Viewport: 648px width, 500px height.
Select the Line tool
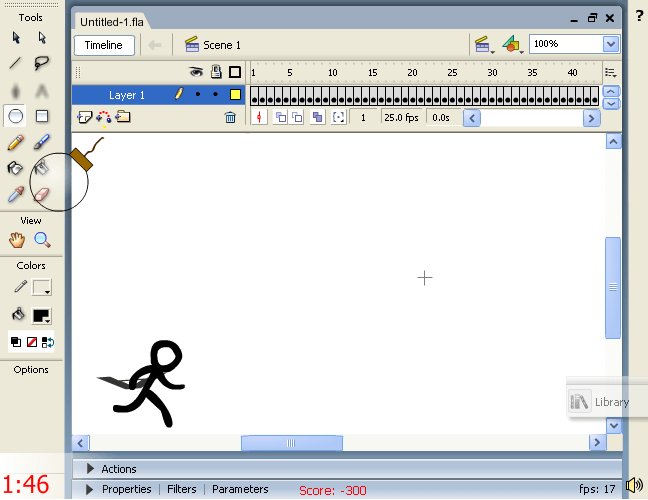pyautogui.click(x=16, y=63)
